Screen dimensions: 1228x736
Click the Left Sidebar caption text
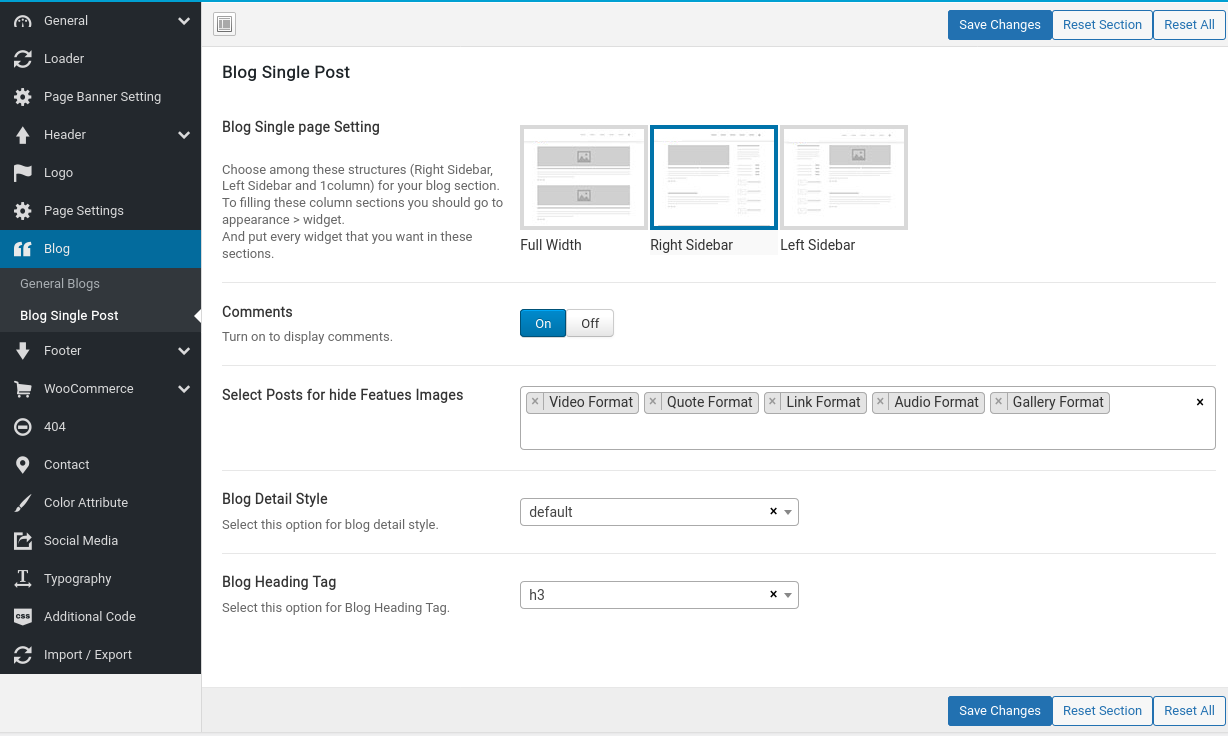click(818, 245)
